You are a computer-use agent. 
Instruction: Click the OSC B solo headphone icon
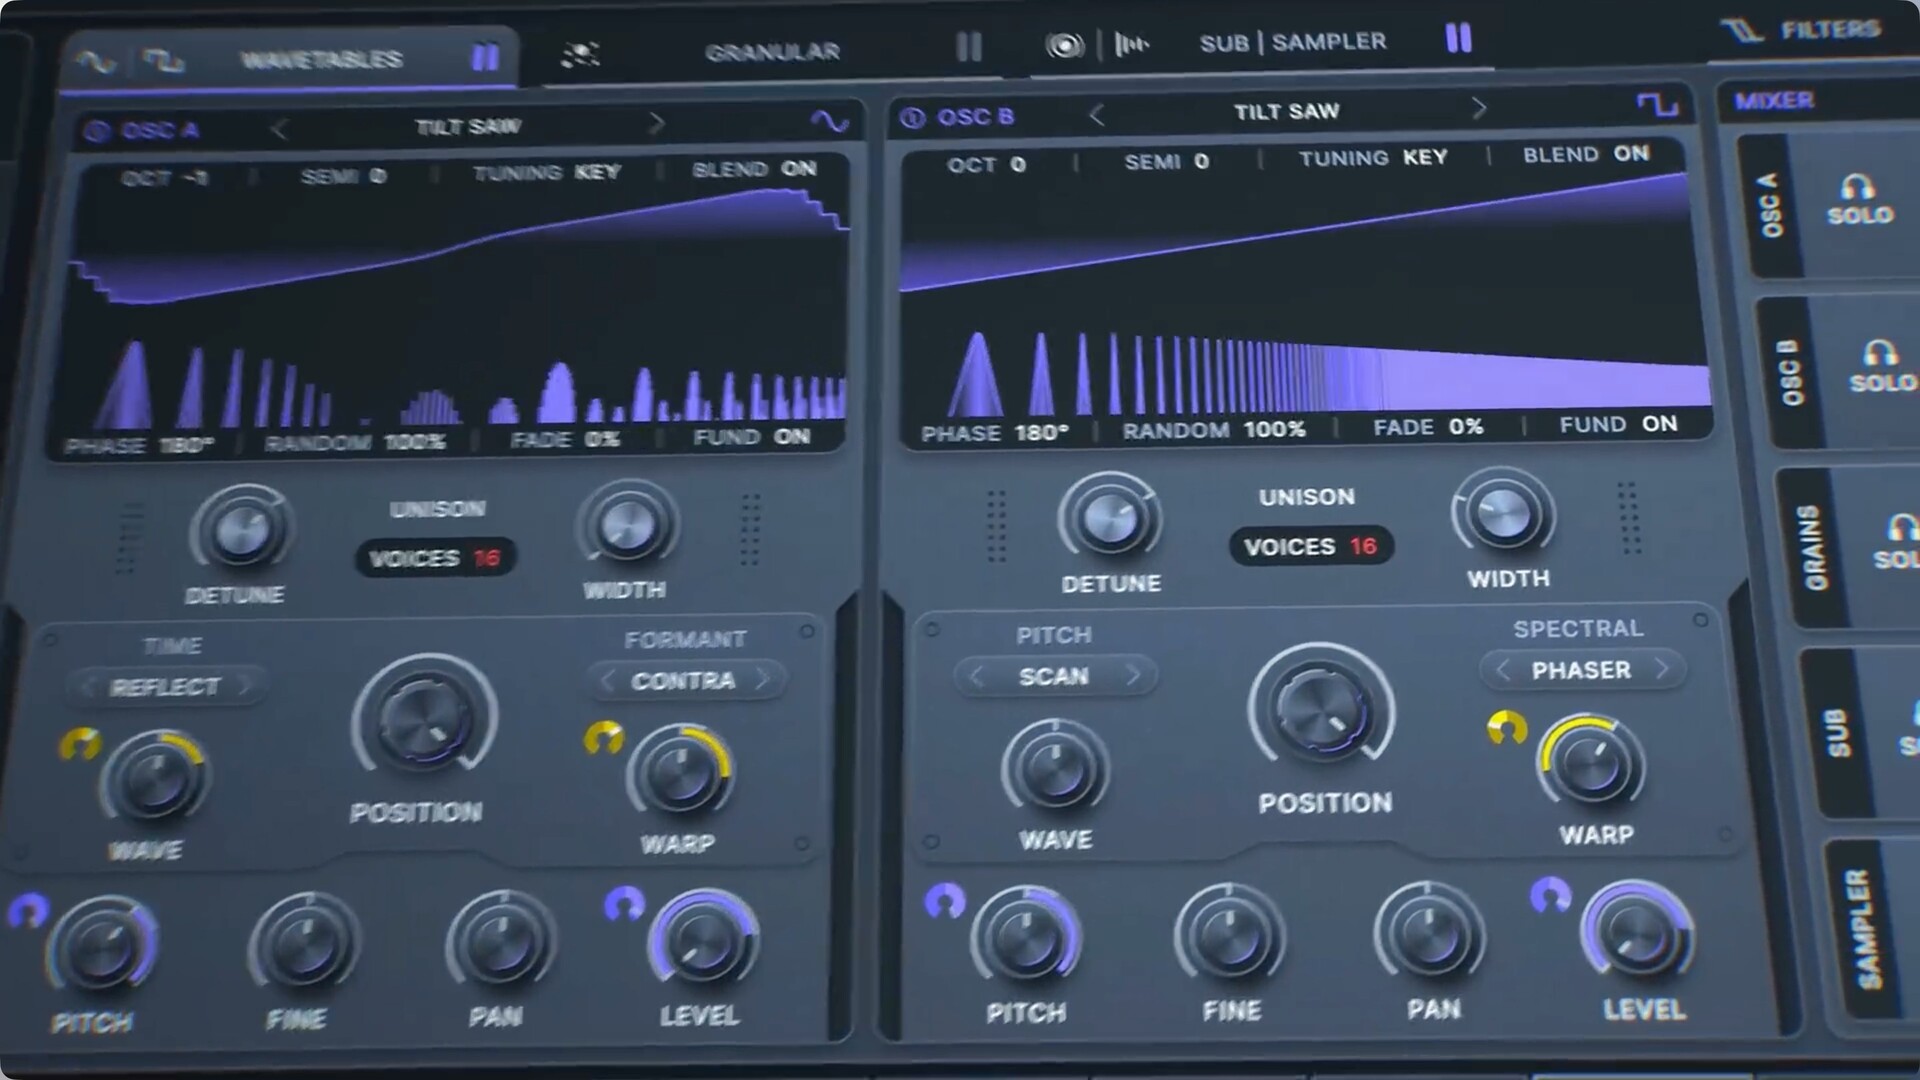(1879, 353)
